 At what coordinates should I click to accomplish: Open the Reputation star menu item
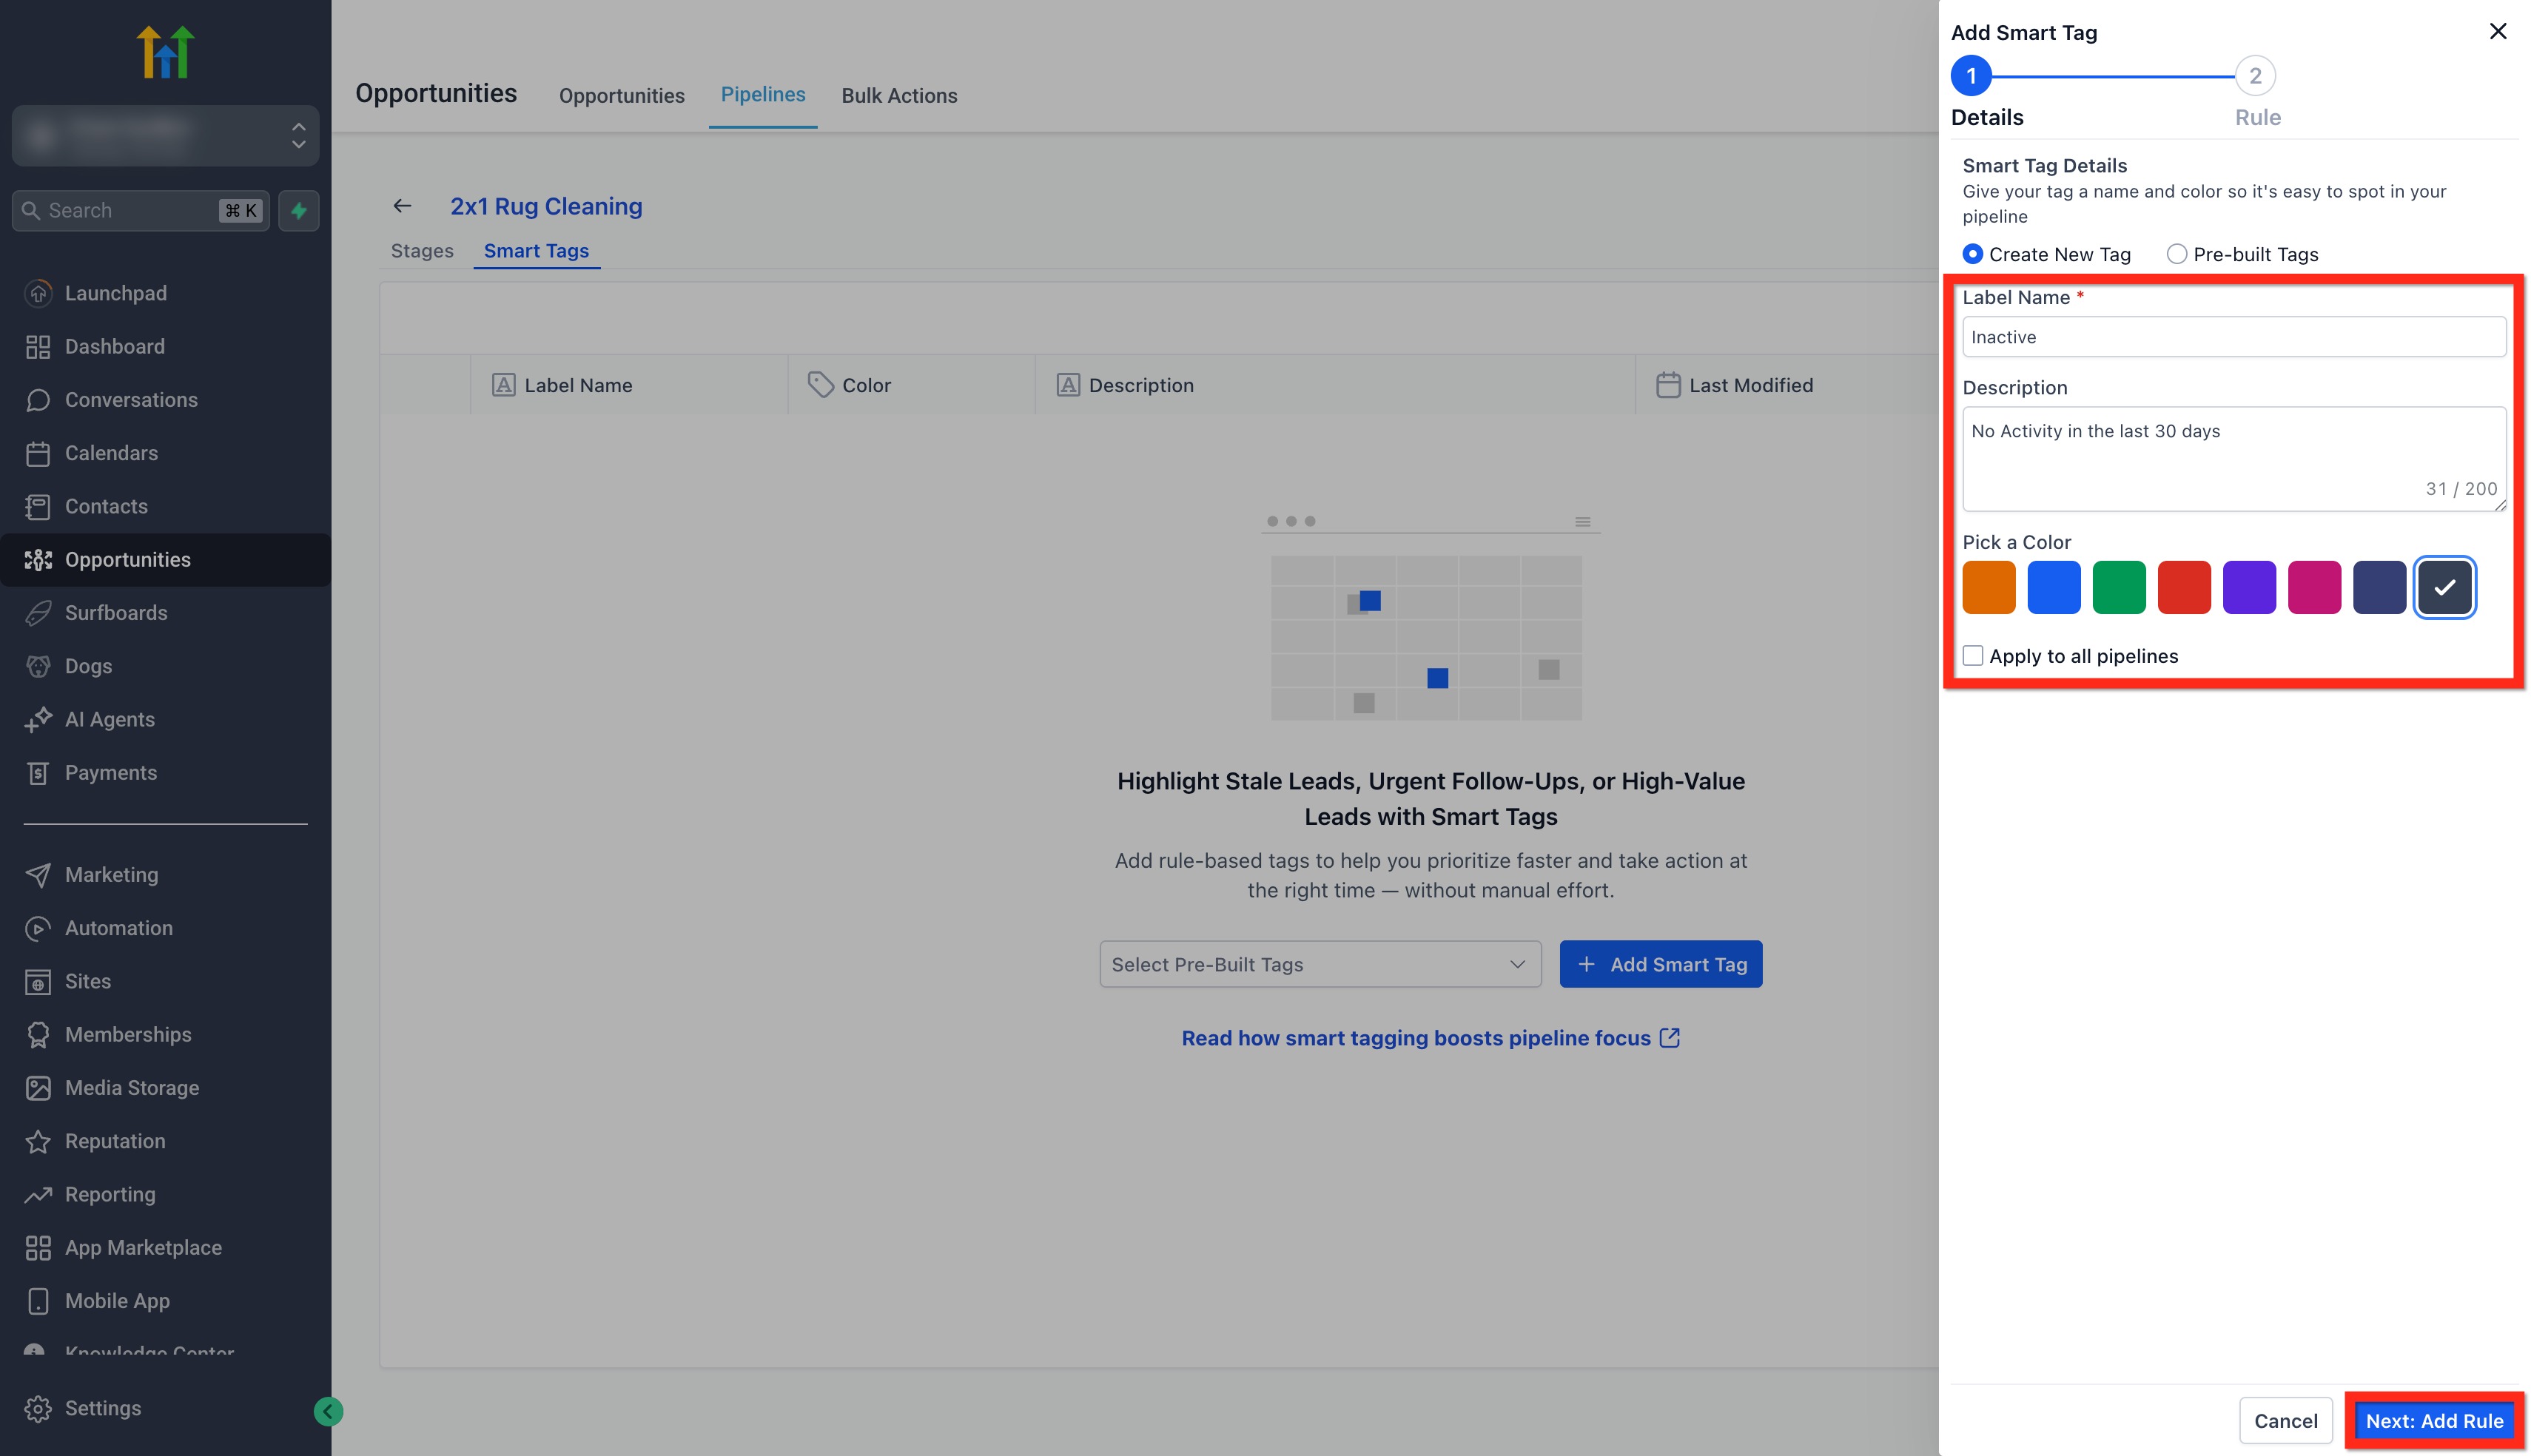(x=114, y=1141)
